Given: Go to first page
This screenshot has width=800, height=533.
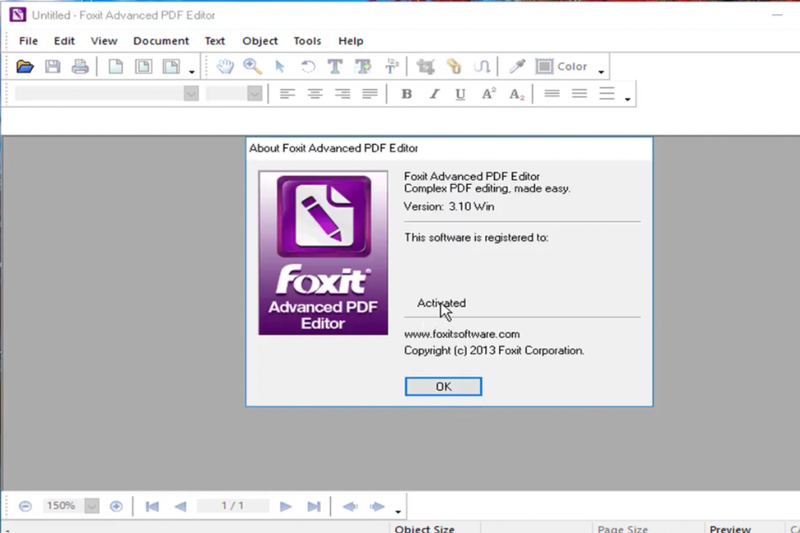Looking at the screenshot, I should (152, 506).
